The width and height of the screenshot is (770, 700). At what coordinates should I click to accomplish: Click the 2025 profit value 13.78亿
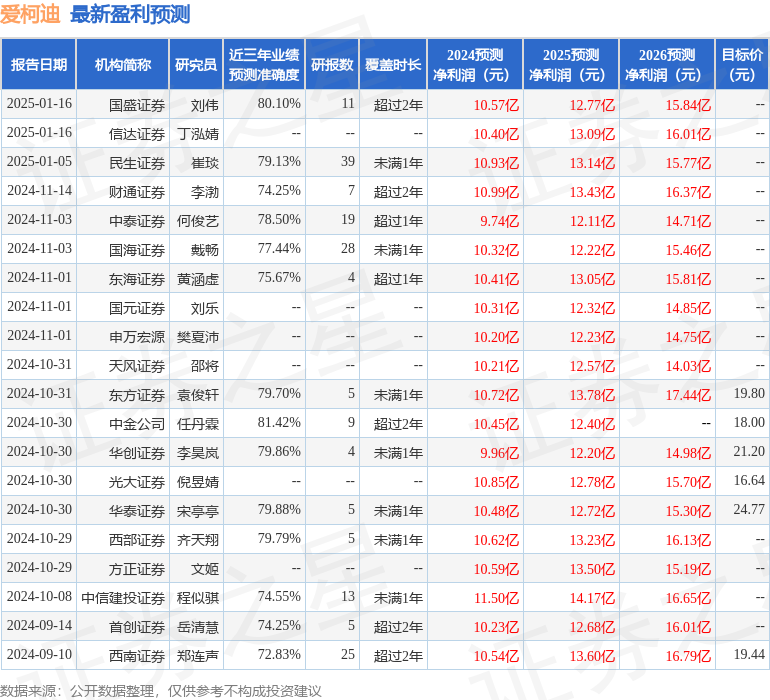pyautogui.click(x=592, y=395)
